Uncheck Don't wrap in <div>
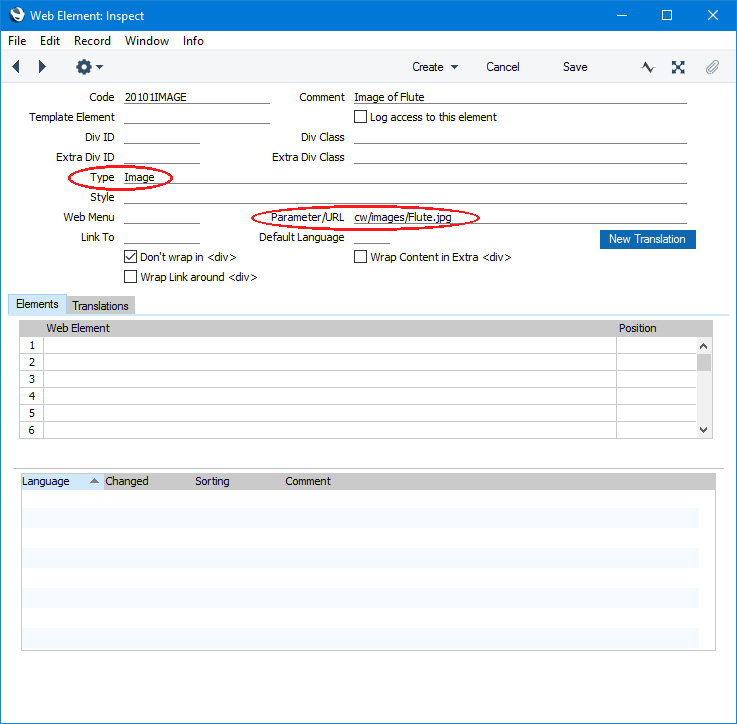737x724 pixels. (x=130, y=257)
